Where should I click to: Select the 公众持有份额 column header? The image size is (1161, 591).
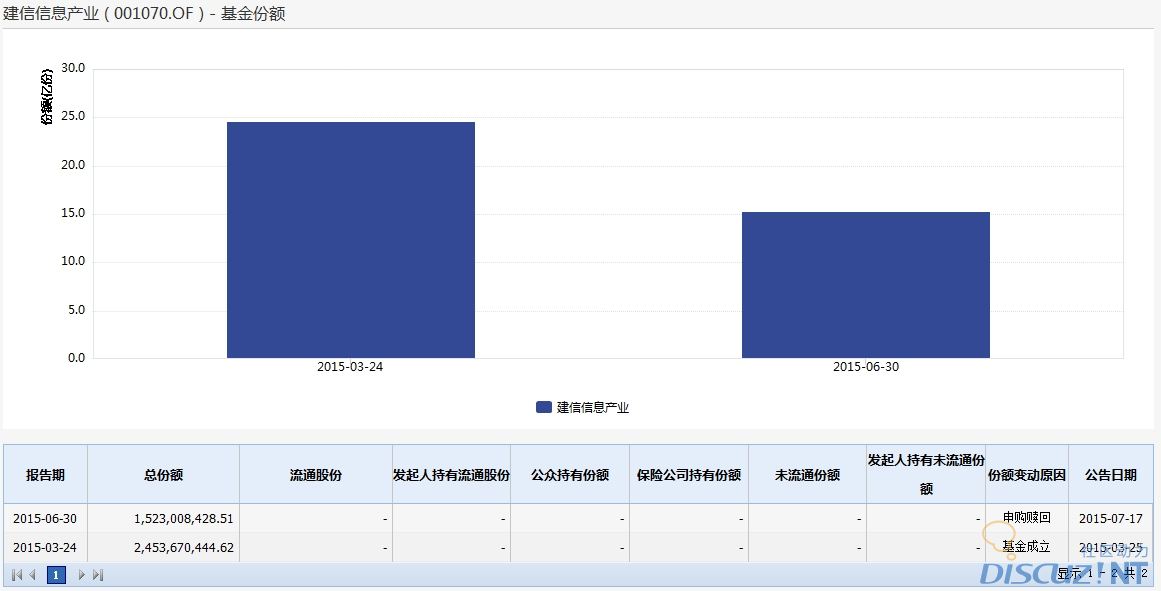[569, 475]
